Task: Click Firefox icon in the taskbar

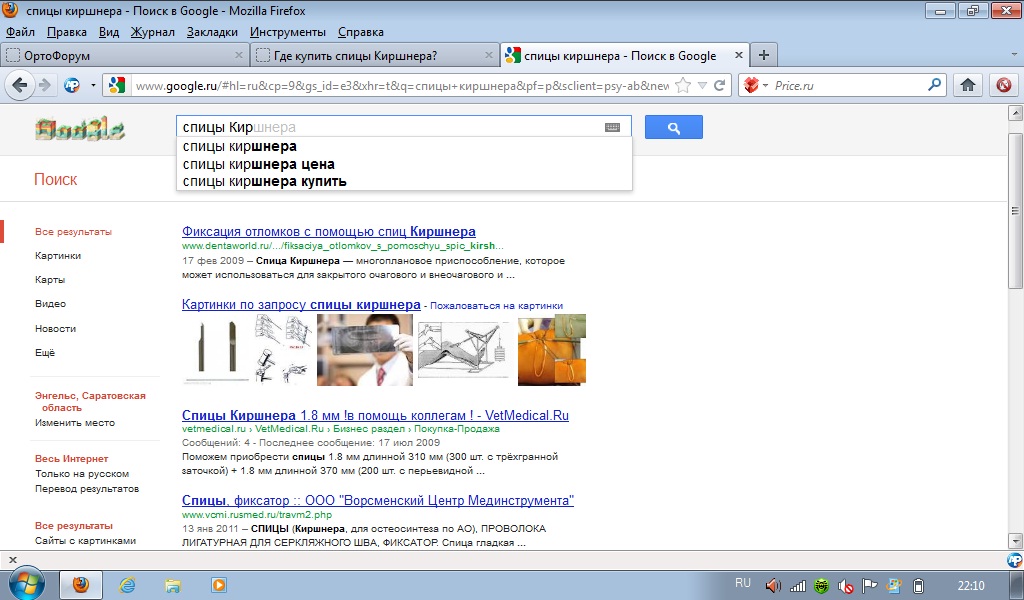Action: tap(81, 584)
